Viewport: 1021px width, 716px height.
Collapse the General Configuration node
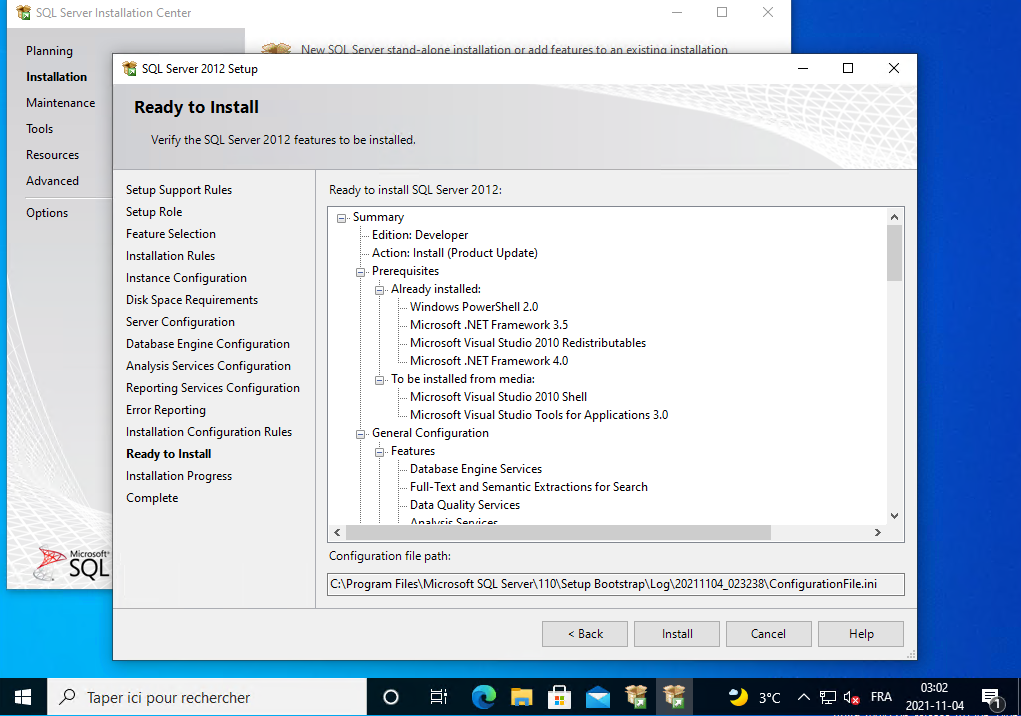pos(361,434)
